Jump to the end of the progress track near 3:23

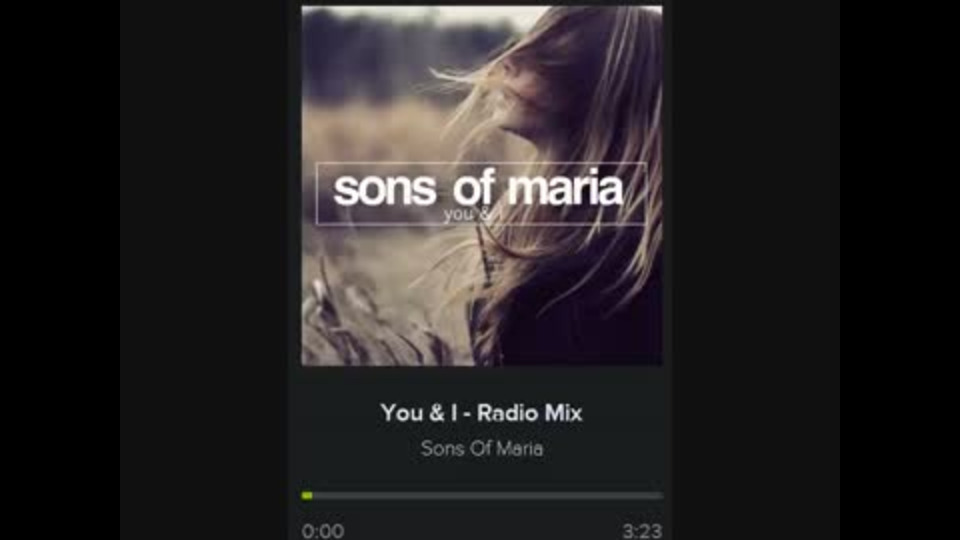point(660,495)
